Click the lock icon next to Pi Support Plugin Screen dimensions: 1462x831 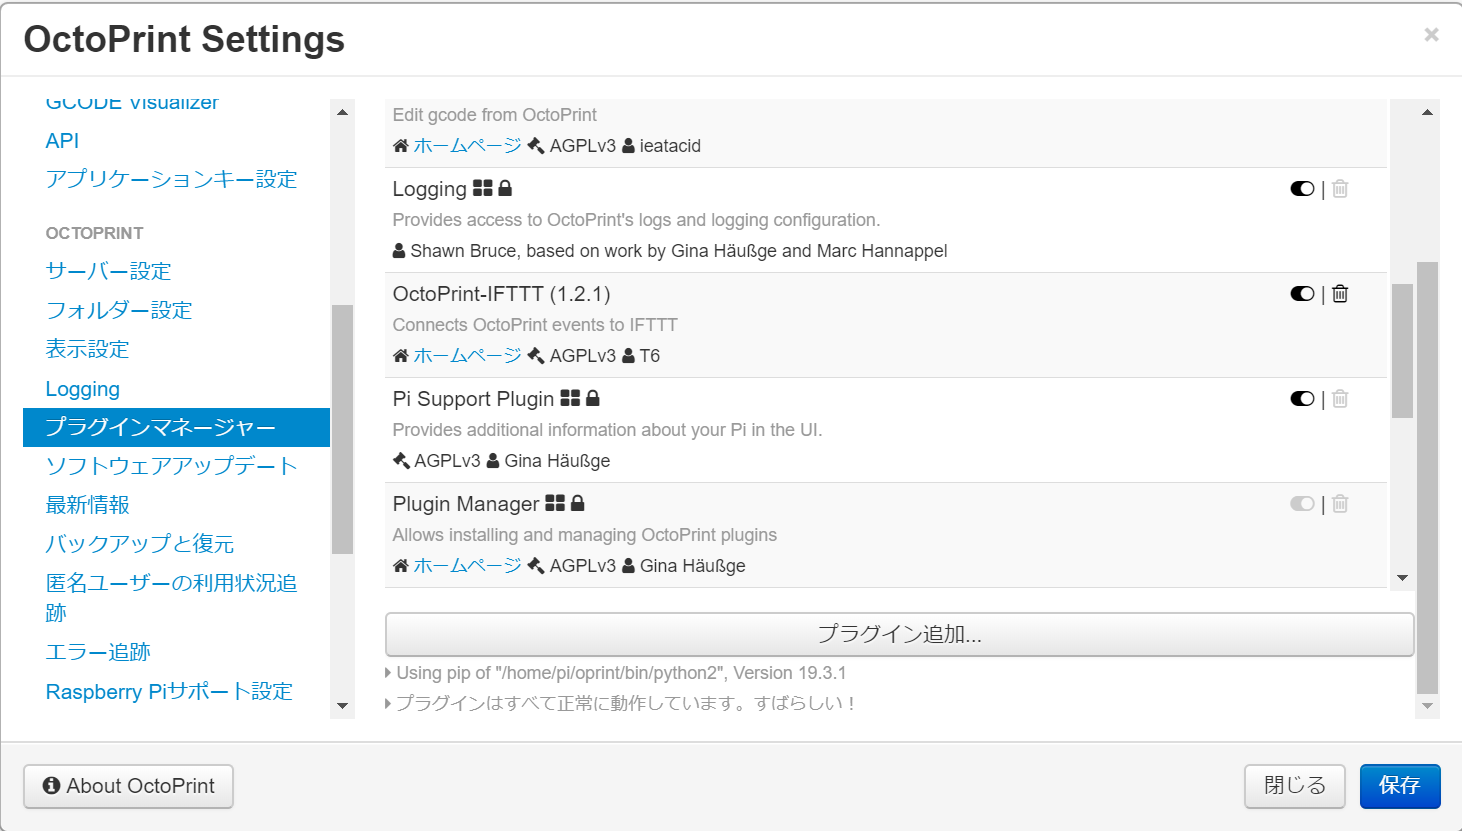pos(592,398)
